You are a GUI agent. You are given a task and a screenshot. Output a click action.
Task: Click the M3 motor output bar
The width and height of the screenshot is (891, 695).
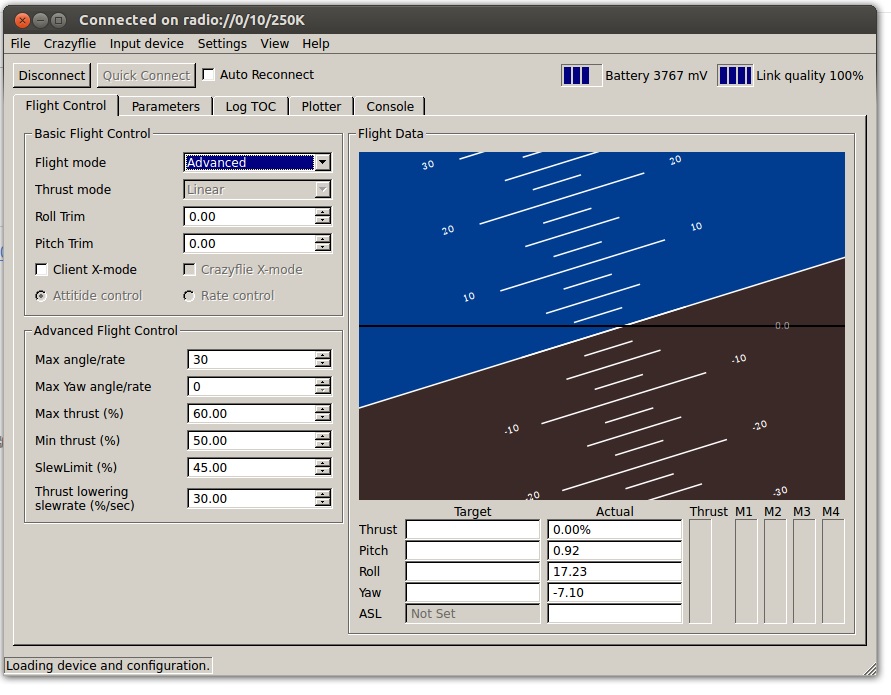click(x=804, y=571)
